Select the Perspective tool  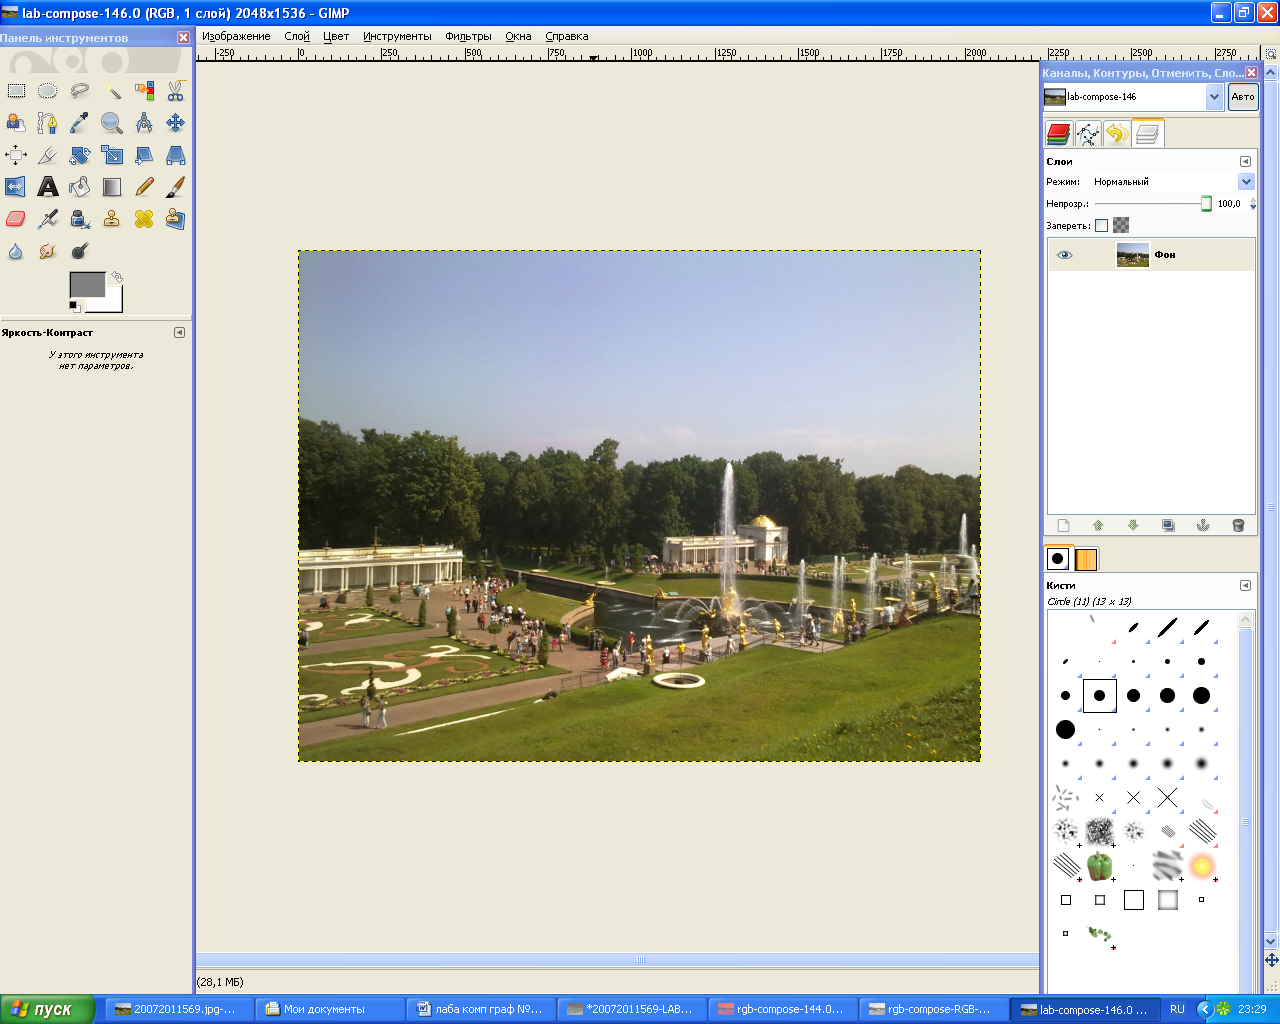[176, 155]
